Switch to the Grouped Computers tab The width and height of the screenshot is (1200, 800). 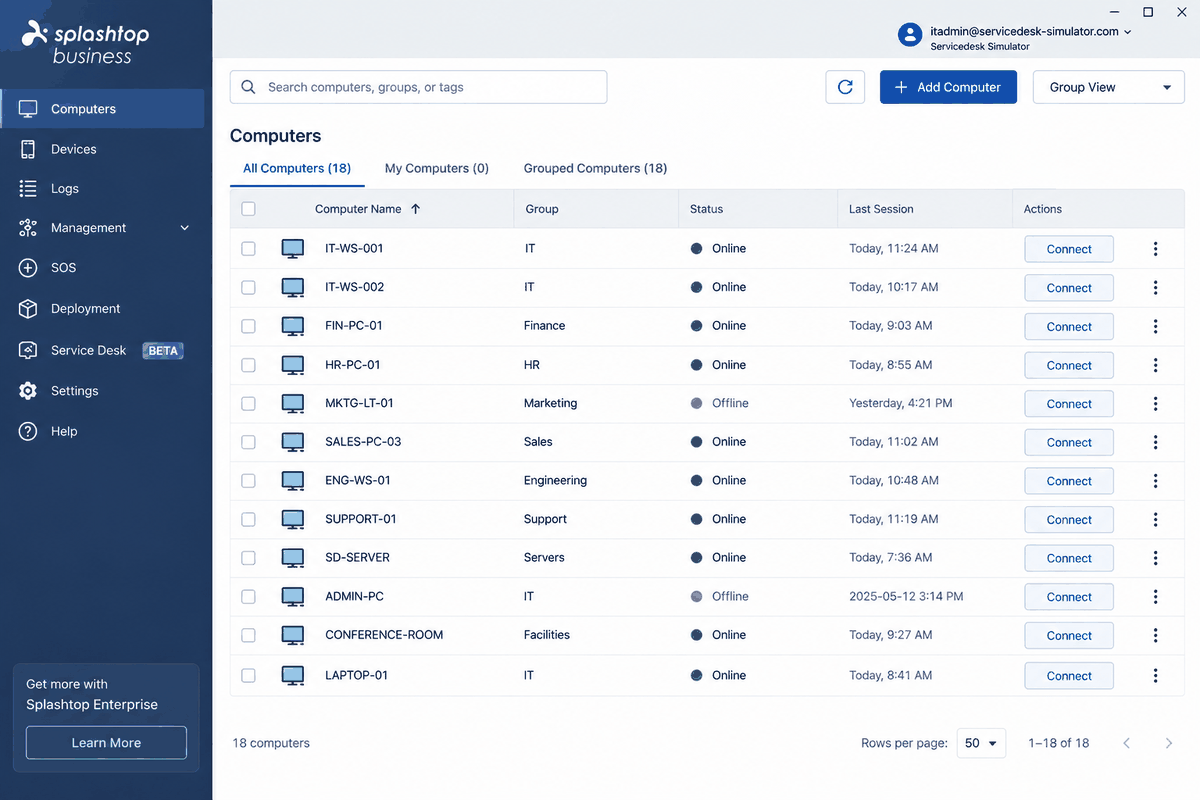(595, 168)
